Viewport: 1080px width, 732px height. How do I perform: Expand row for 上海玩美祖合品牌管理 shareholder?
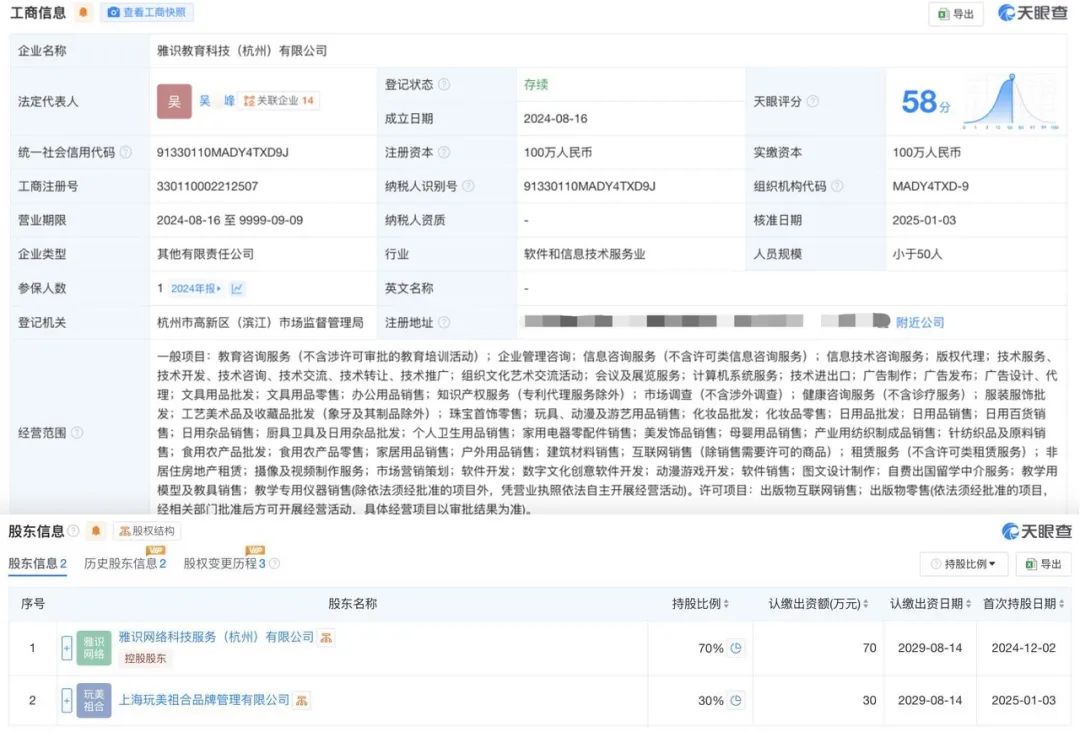point(66,700)
